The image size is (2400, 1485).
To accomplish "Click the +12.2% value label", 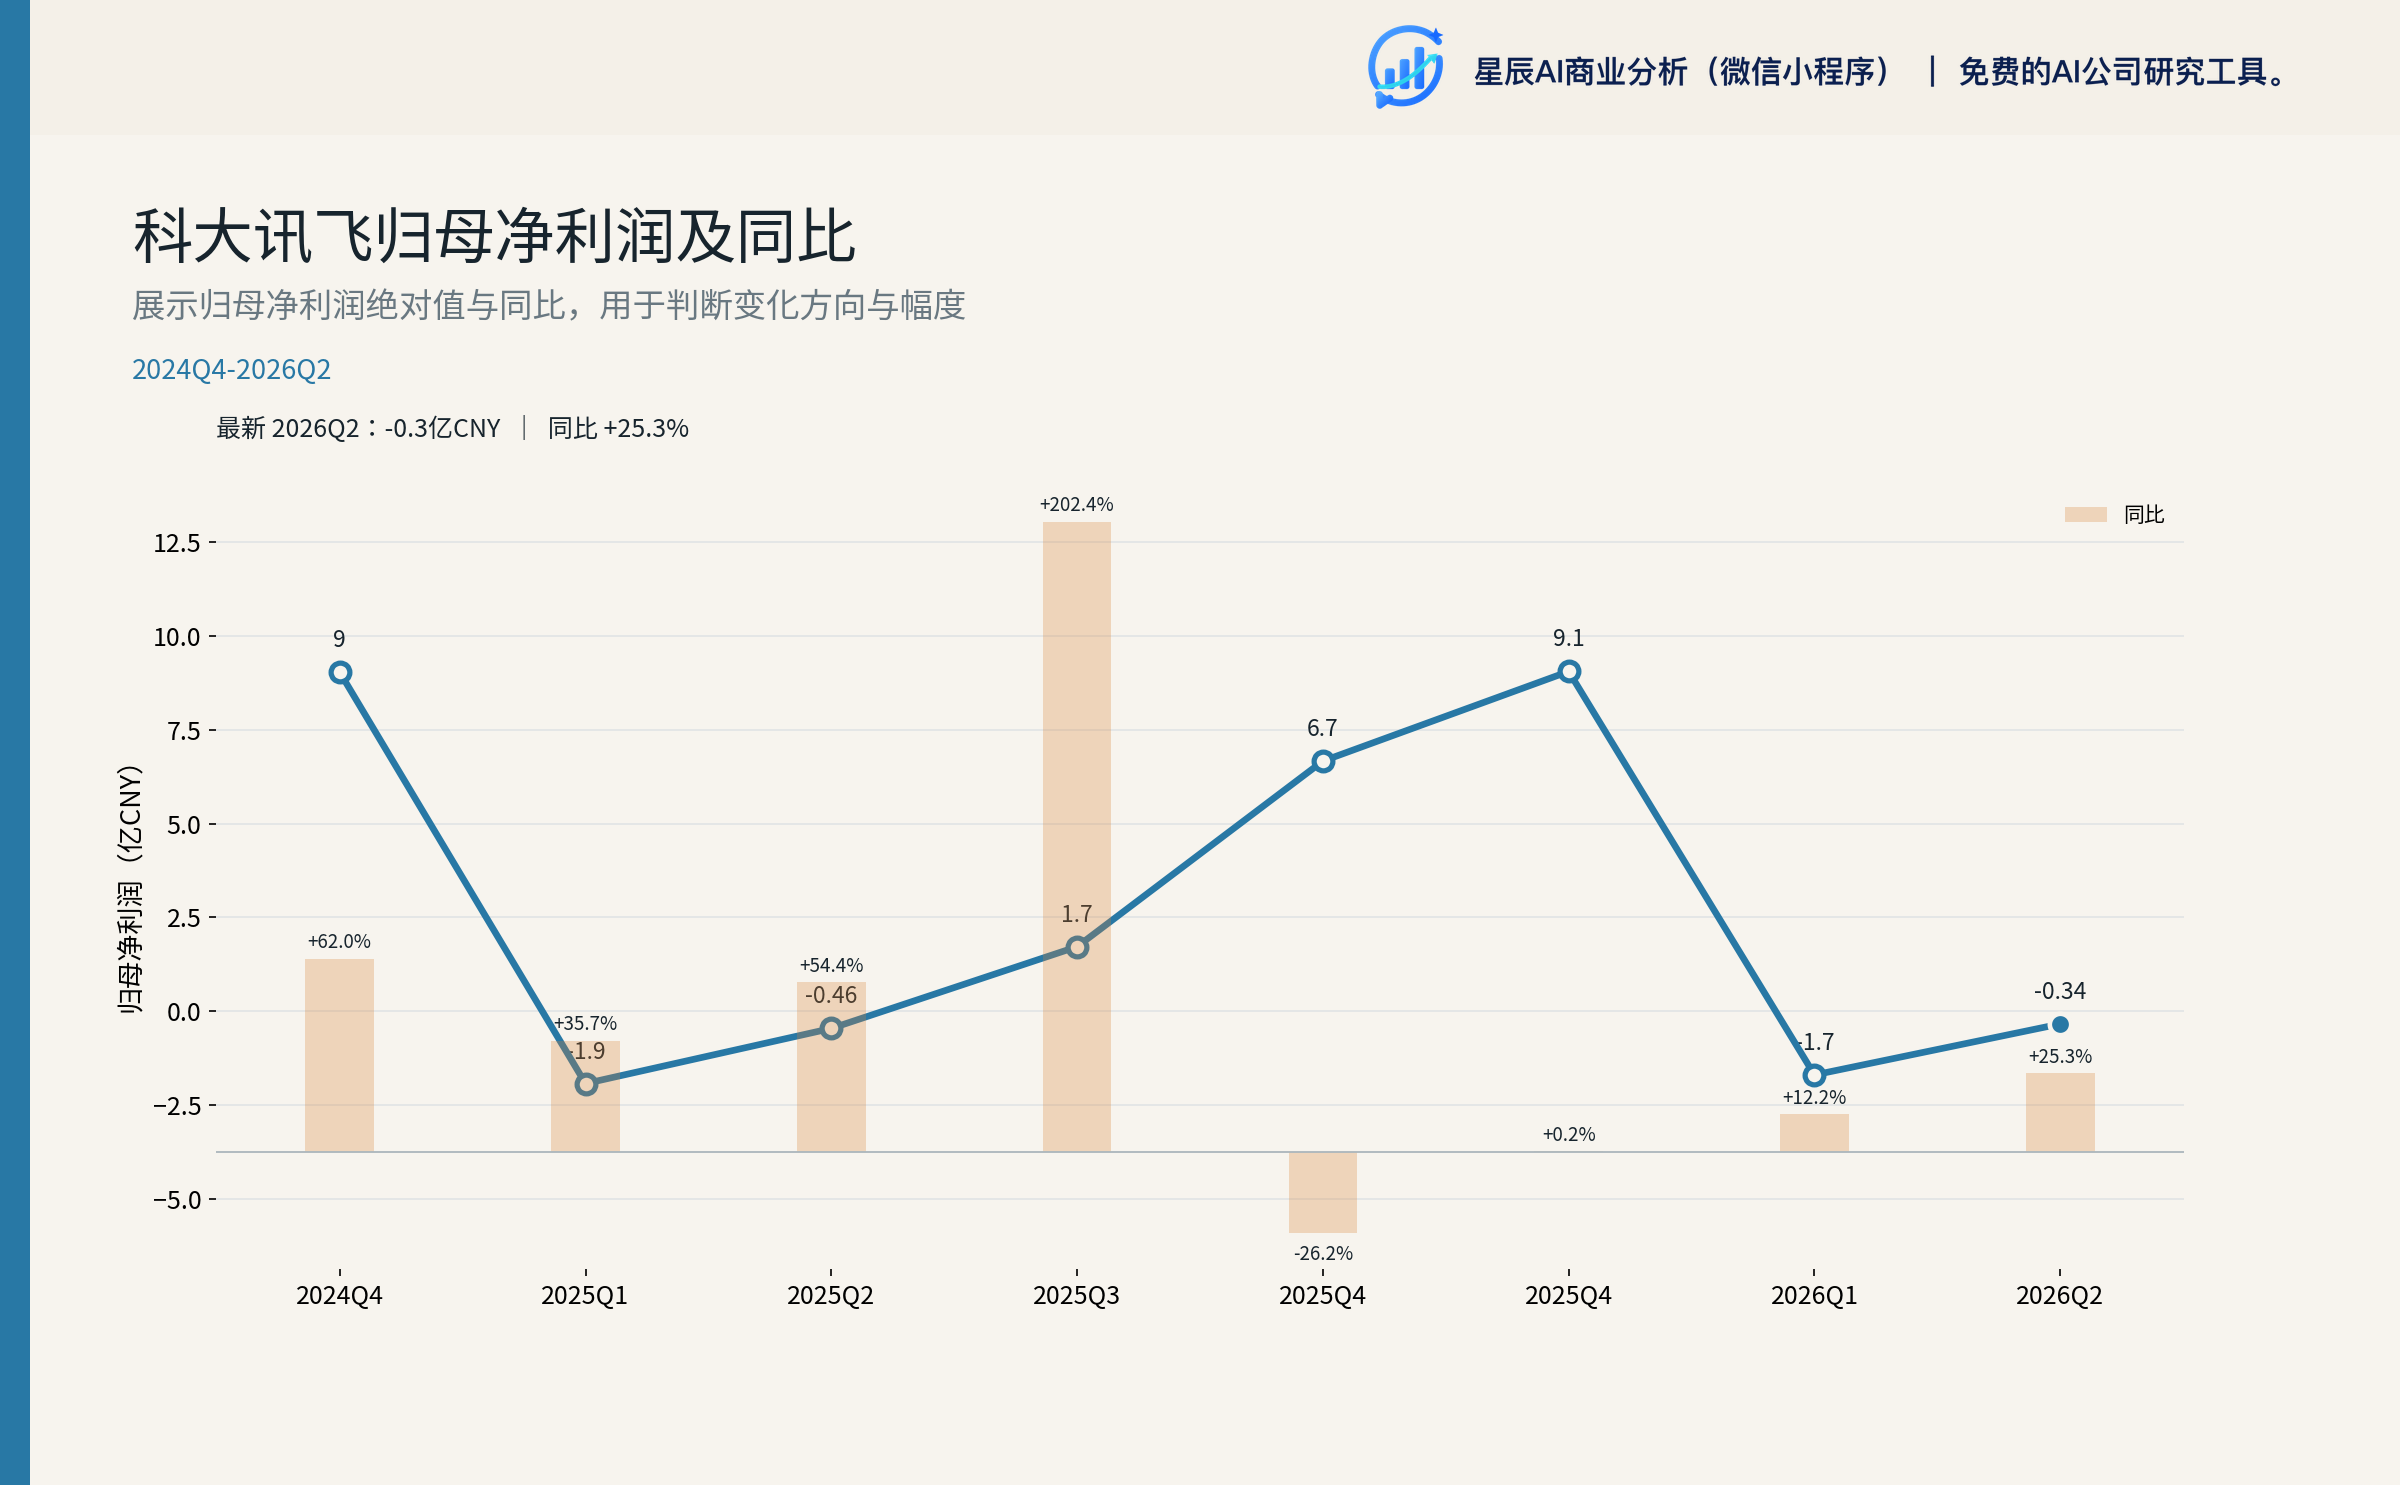I will tap(1814, 1098).
